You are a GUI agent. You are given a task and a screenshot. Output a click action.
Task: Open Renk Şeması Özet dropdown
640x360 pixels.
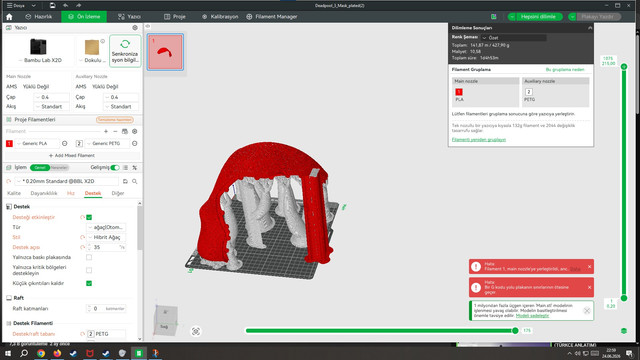click(513, 38)
